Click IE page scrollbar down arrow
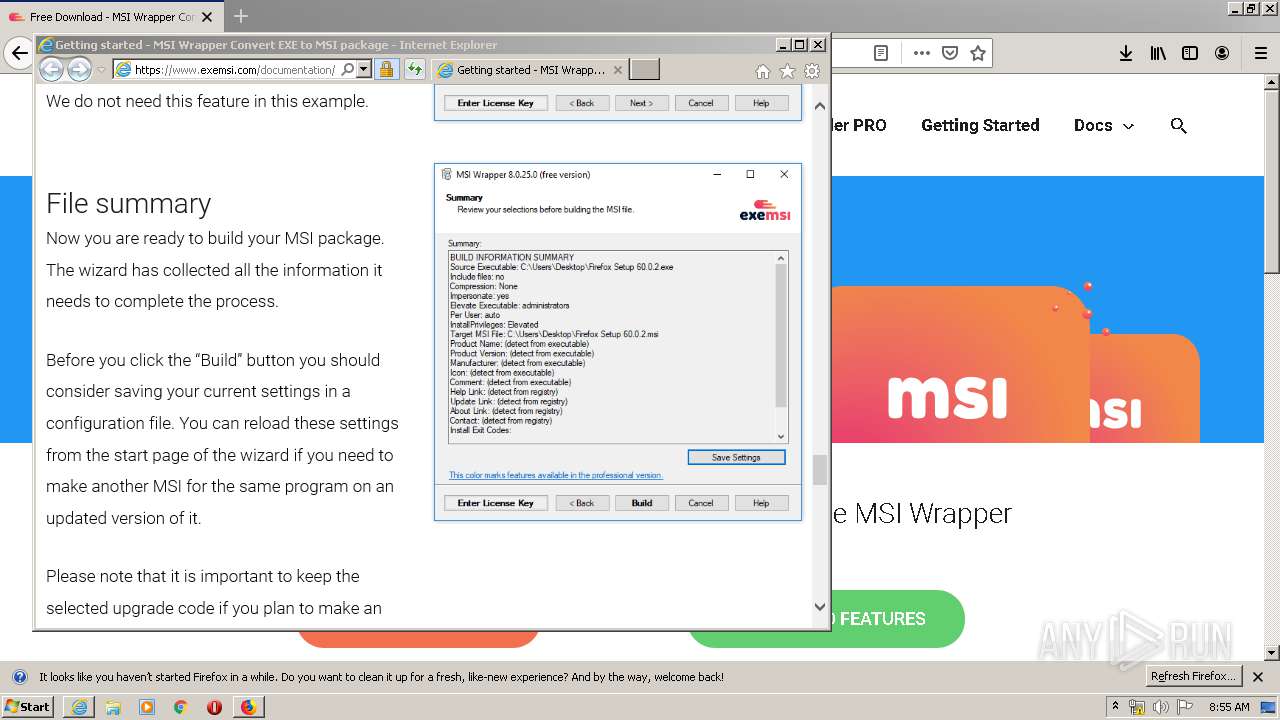1280x720 pixels. 820,606
